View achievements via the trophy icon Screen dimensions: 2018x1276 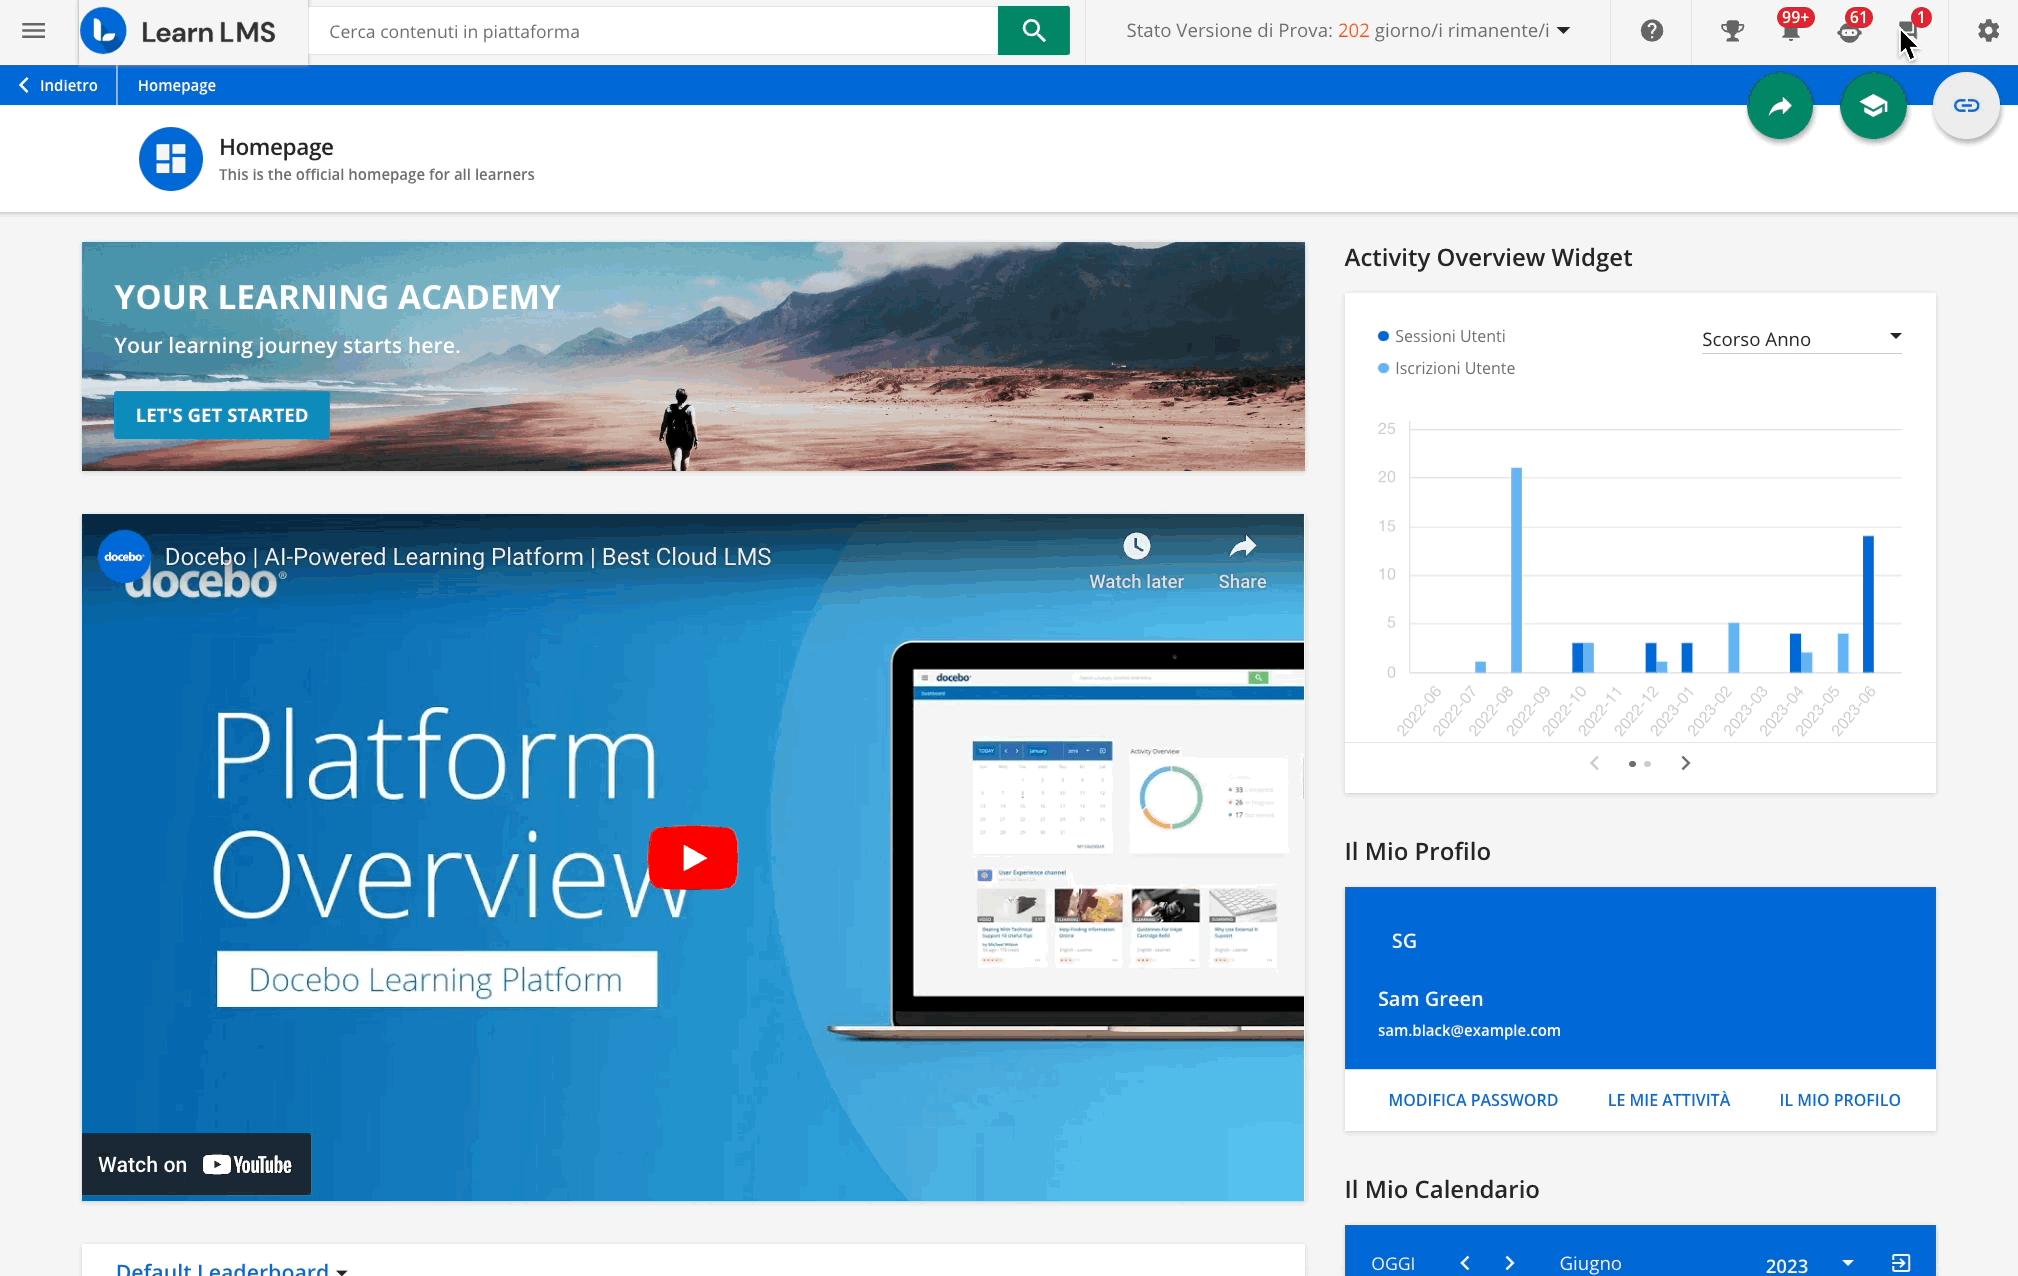[x=1731, y=30]
